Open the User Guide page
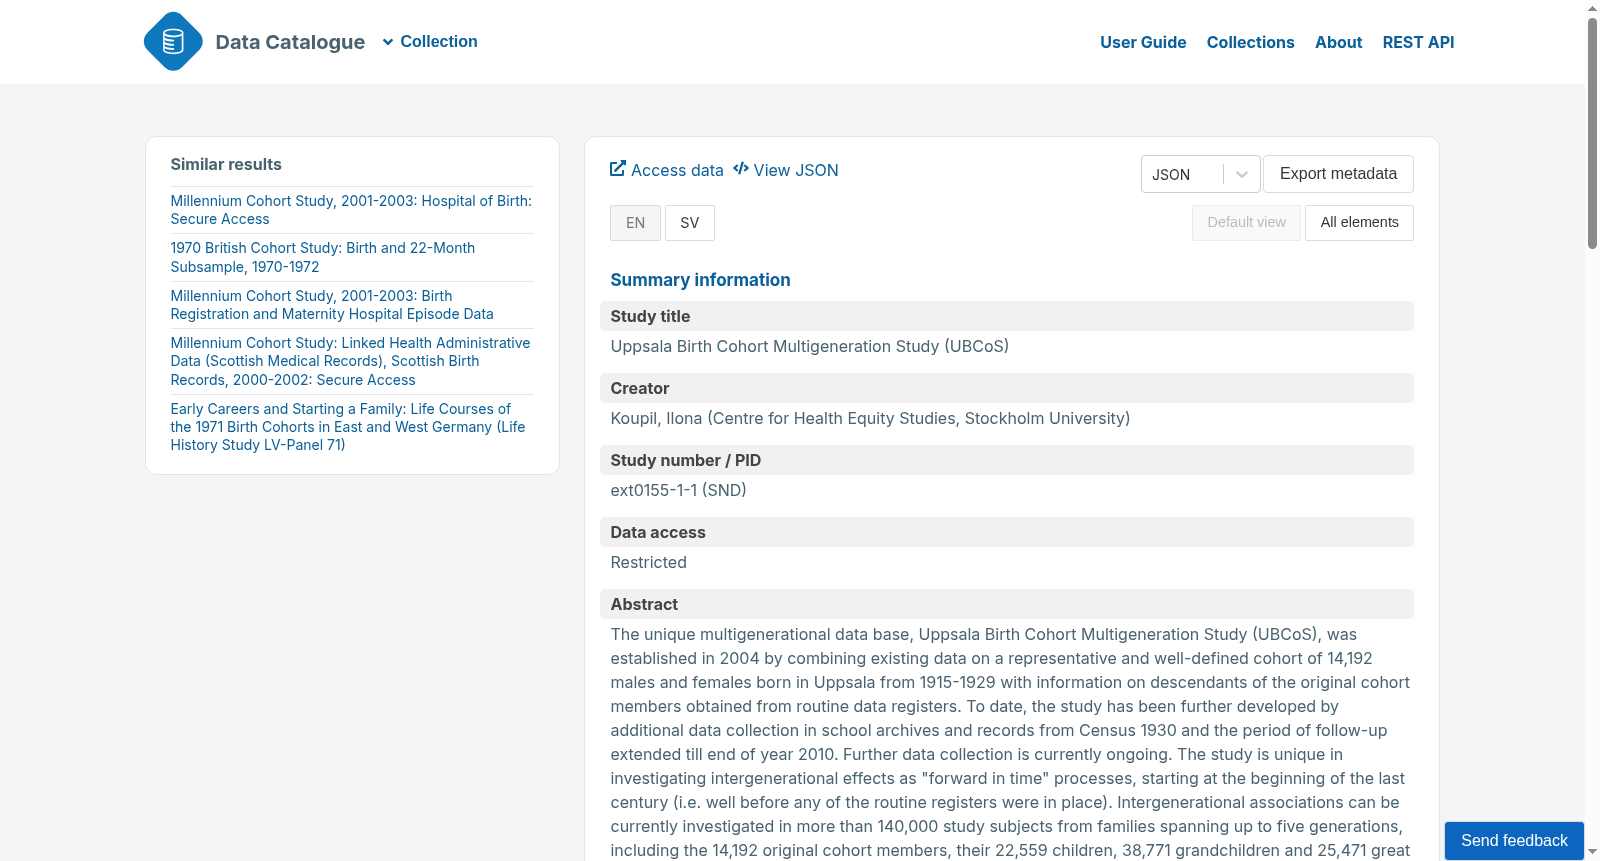Screen dimensions: 1600x861 pyautogui.click(x=1143, y=42)
